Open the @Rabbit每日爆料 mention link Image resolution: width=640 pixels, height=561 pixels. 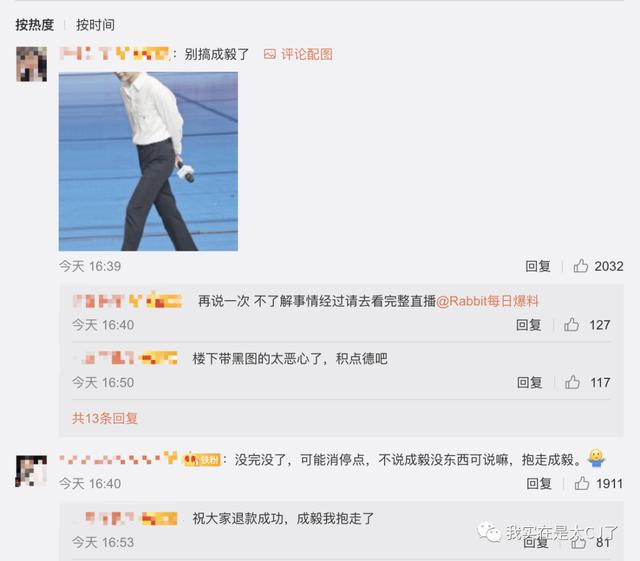[x=487, y=301]
